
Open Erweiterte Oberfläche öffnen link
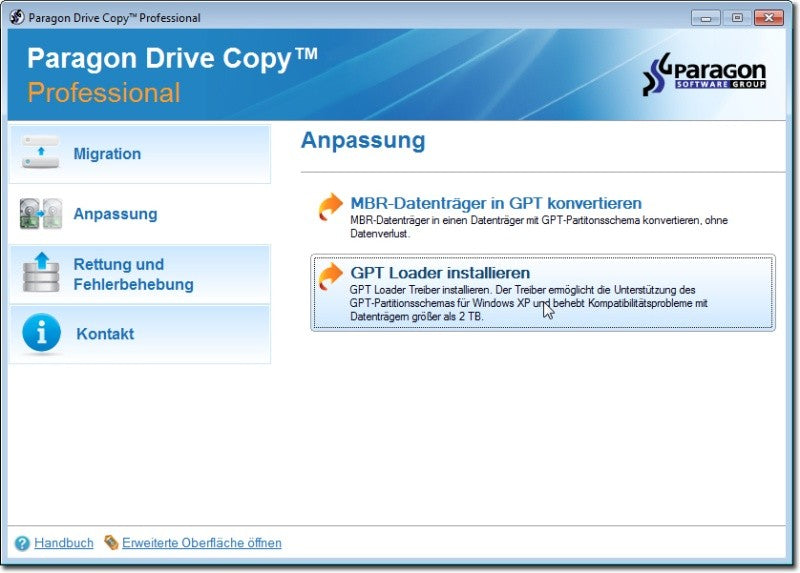tap(202, 543)
